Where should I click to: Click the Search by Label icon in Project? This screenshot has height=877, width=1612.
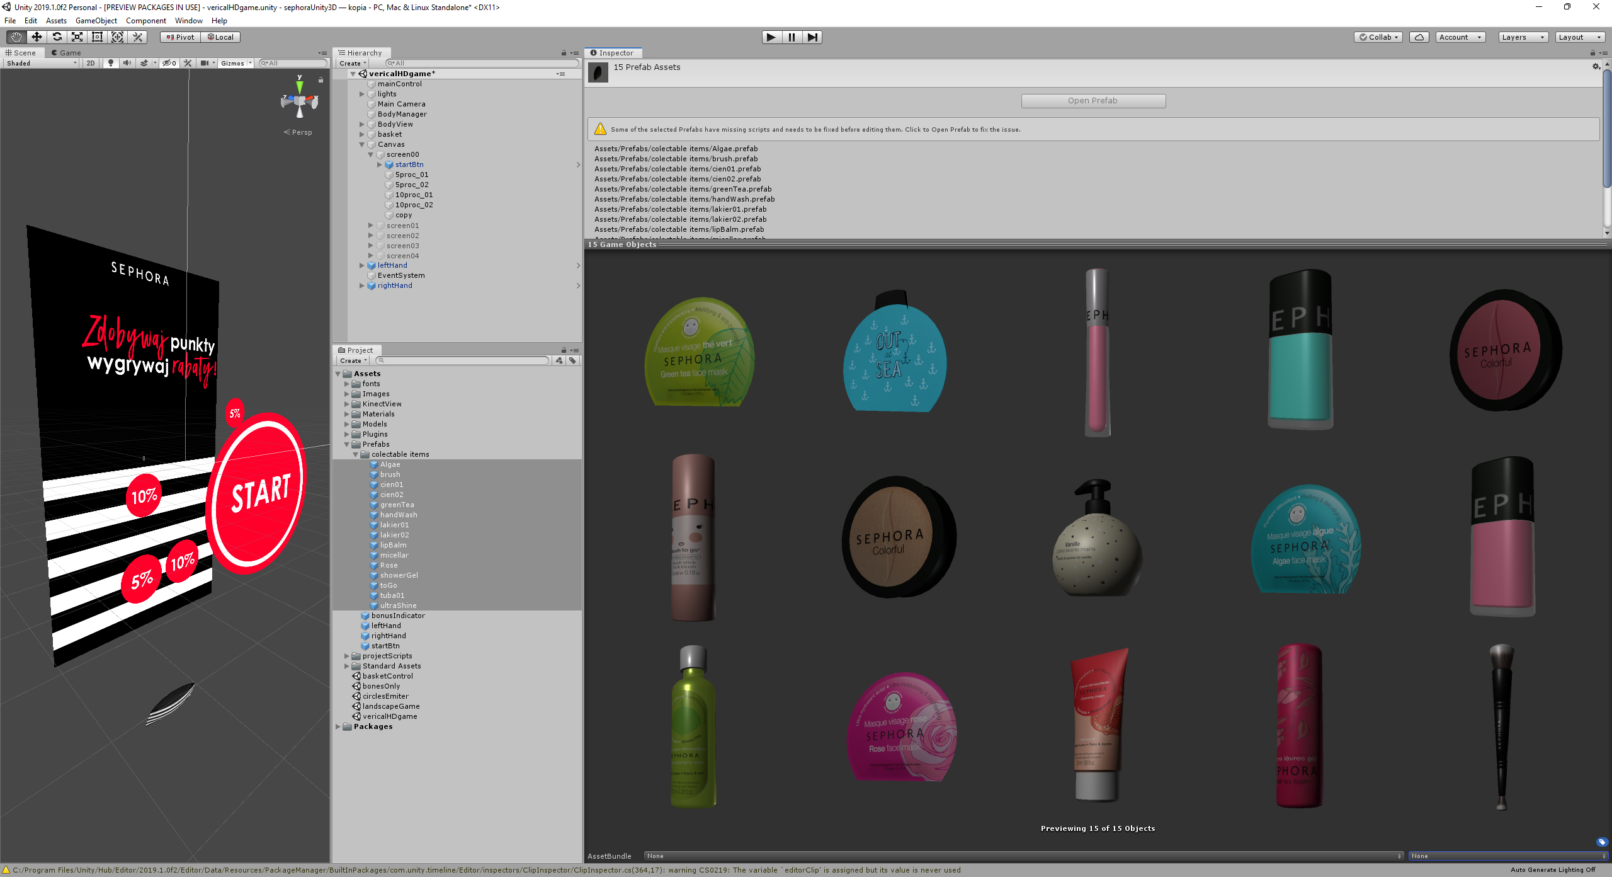coord(573,361)
